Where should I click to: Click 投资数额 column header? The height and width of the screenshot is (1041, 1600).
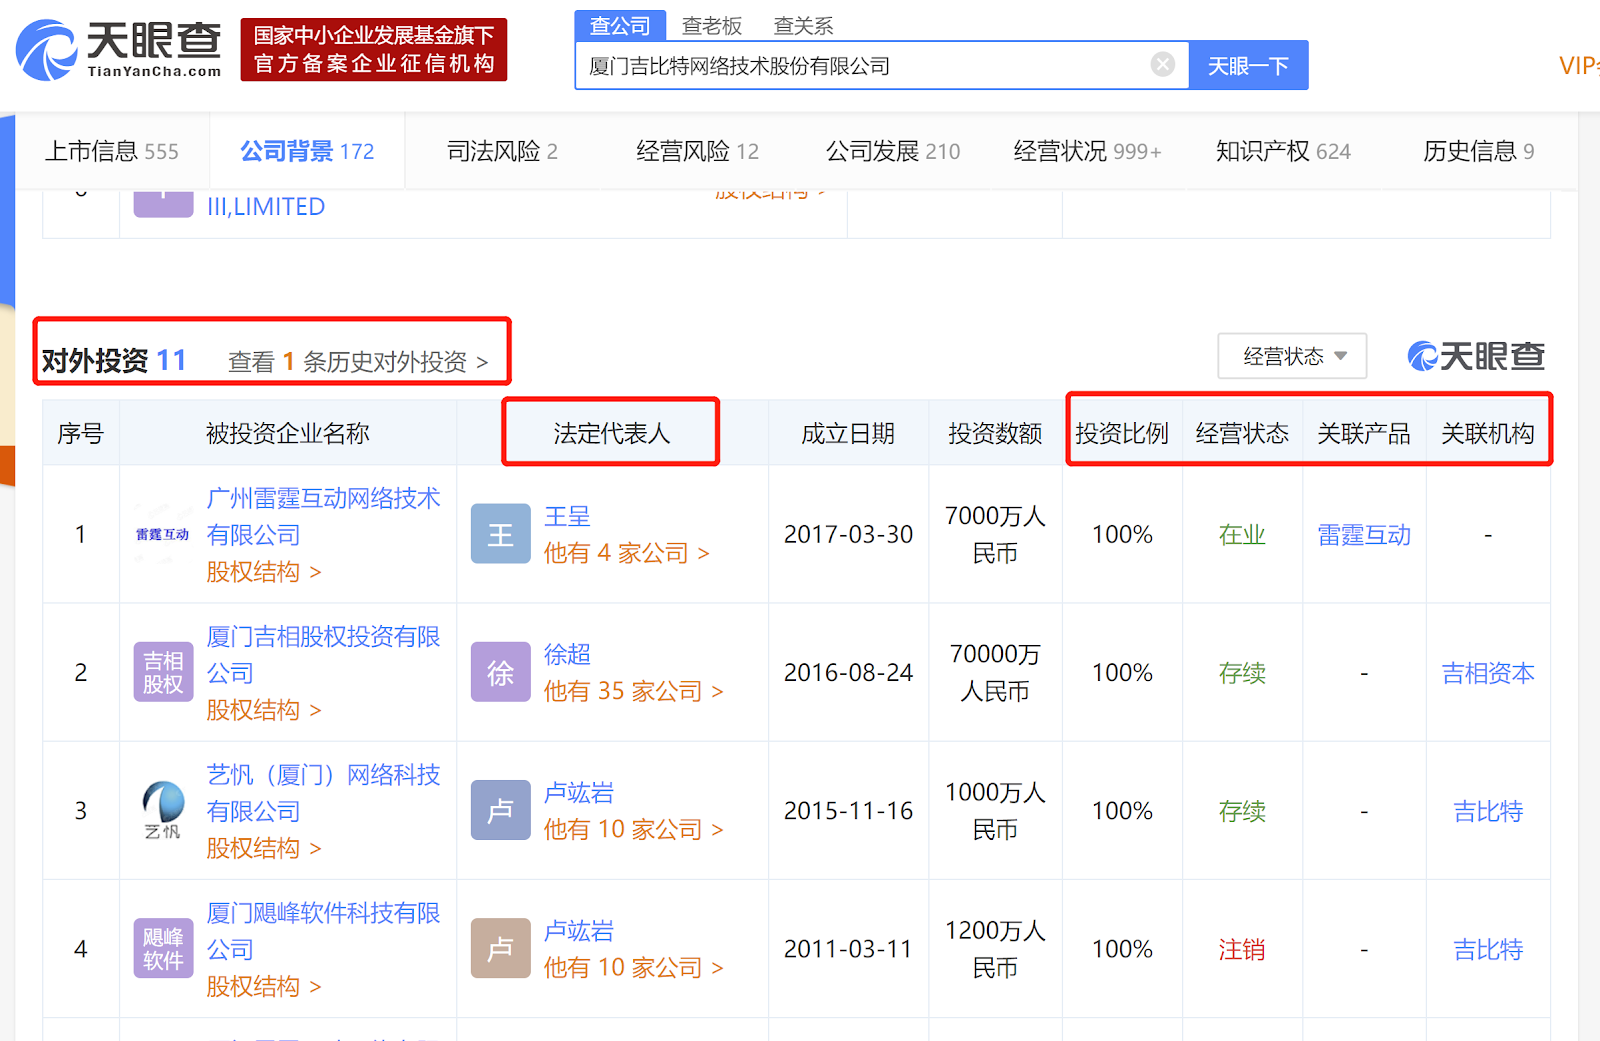[x=995, y=433]
